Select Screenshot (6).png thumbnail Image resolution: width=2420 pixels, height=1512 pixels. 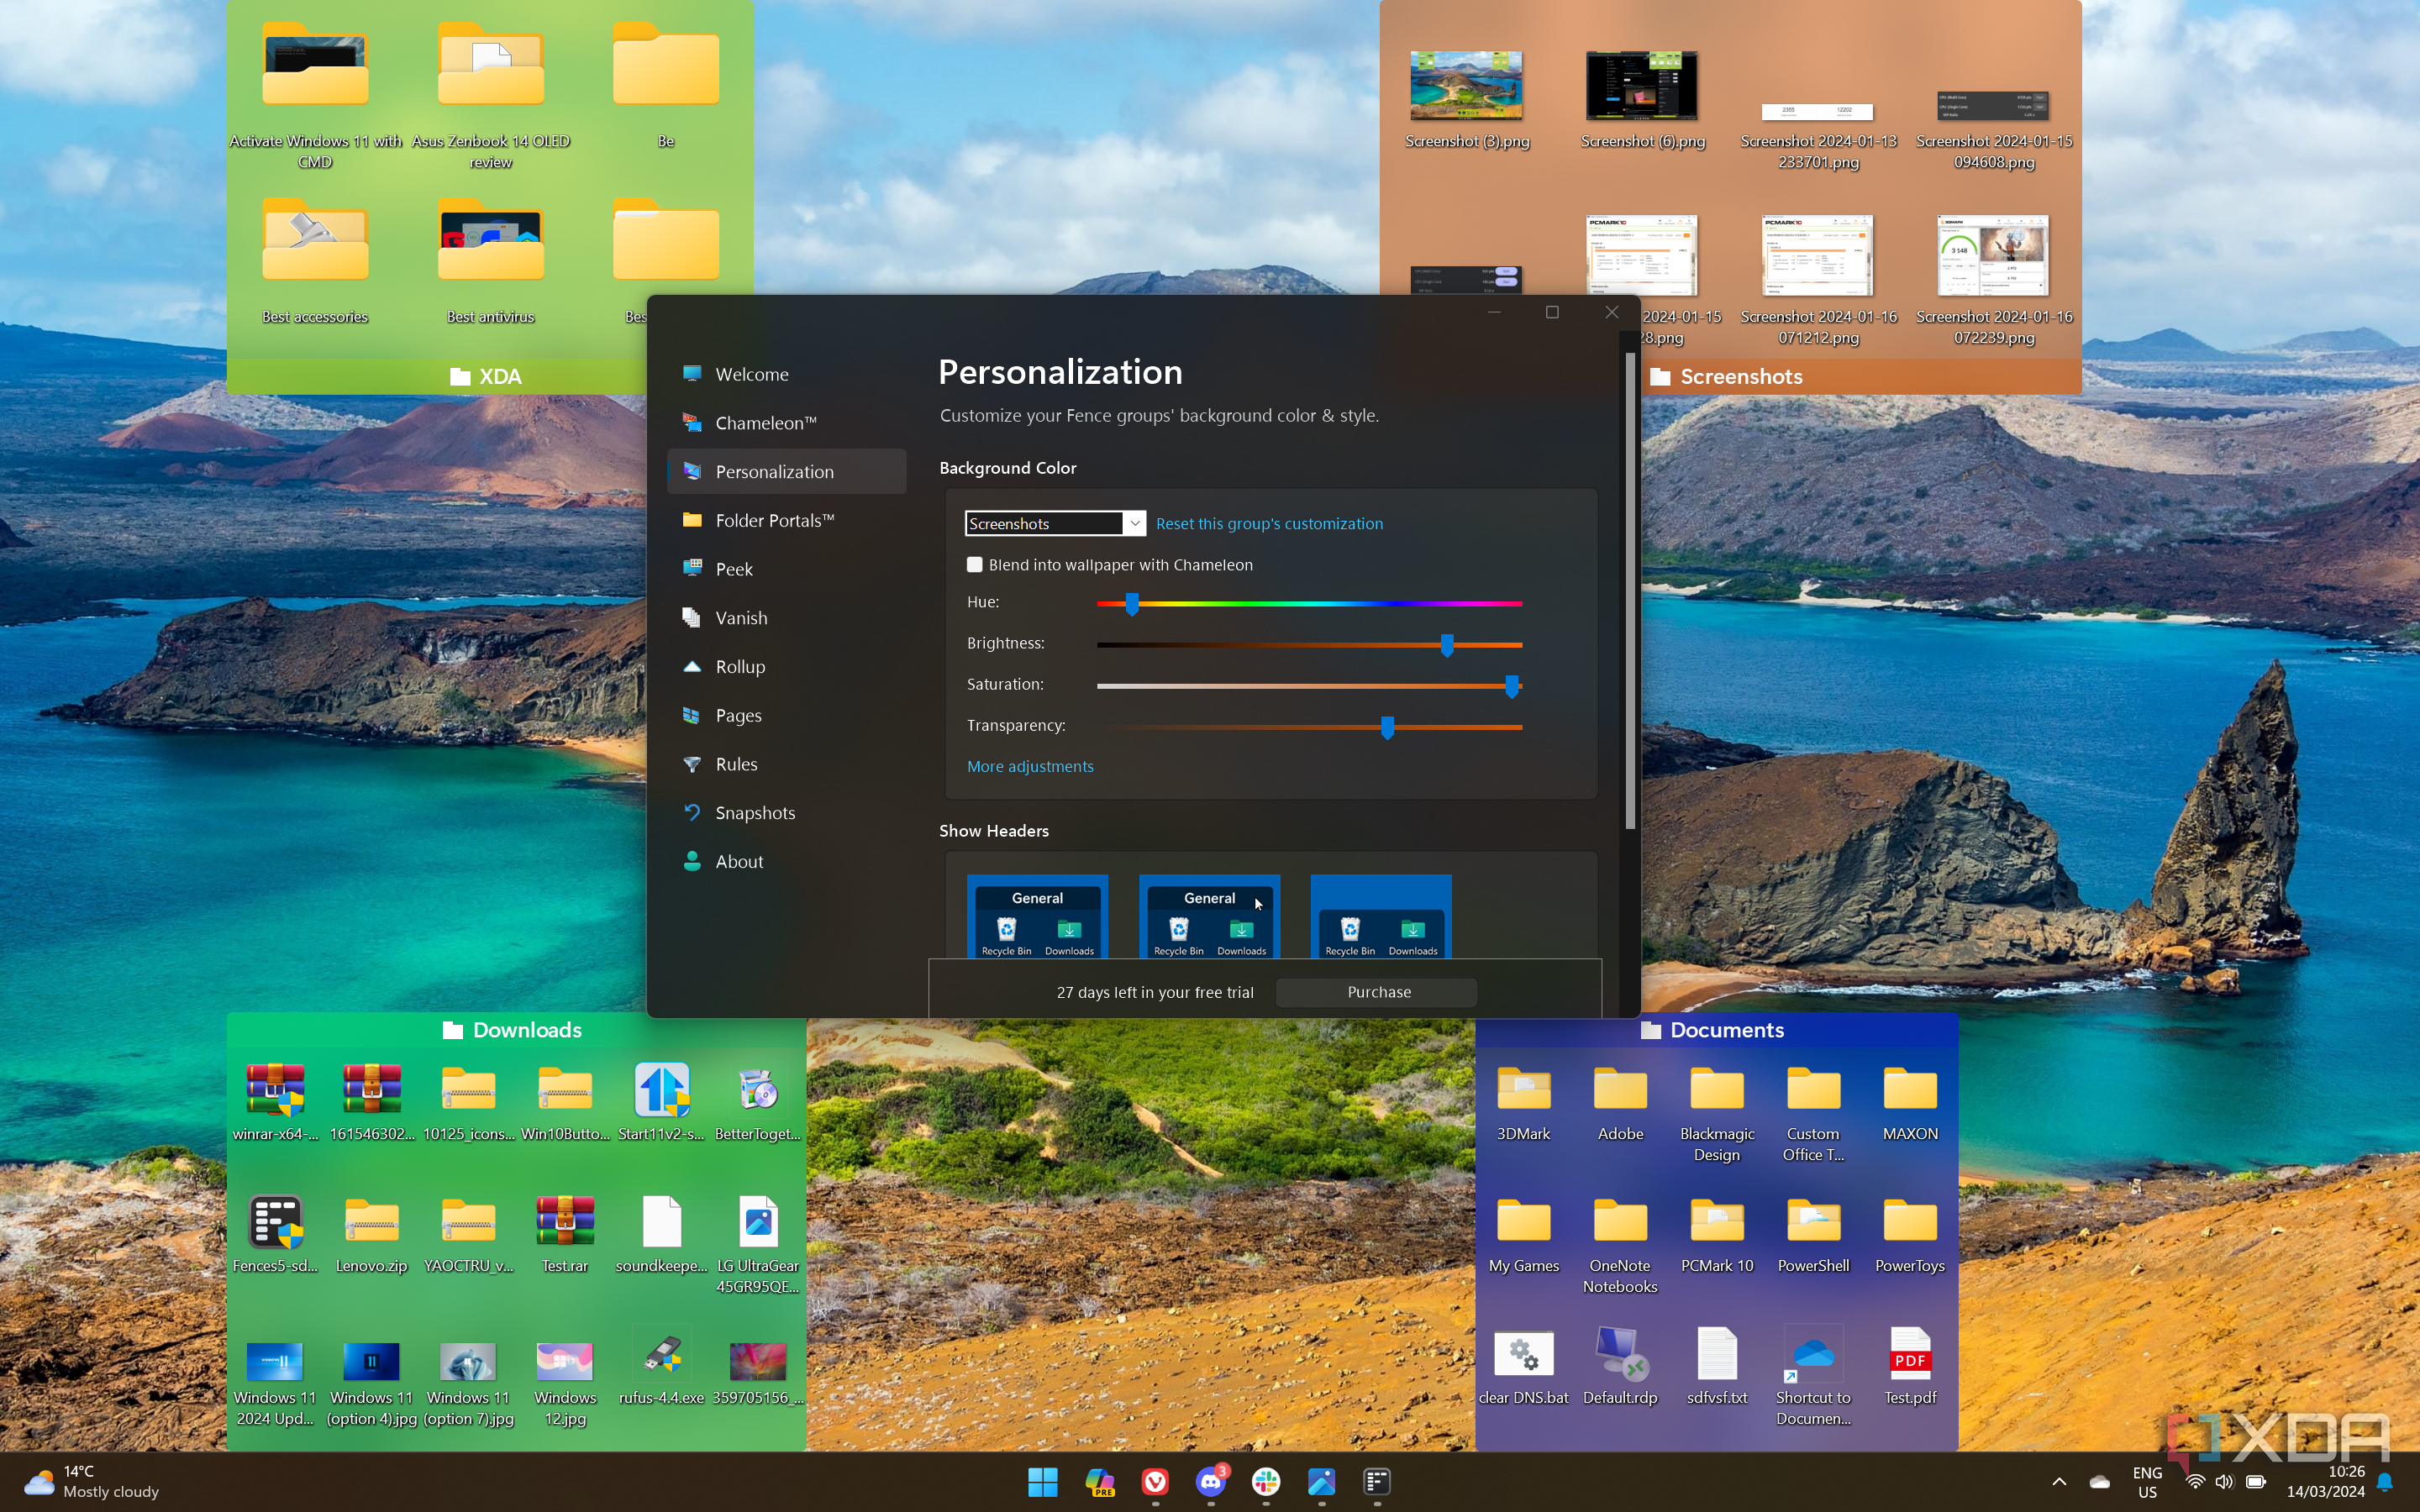1642,98
